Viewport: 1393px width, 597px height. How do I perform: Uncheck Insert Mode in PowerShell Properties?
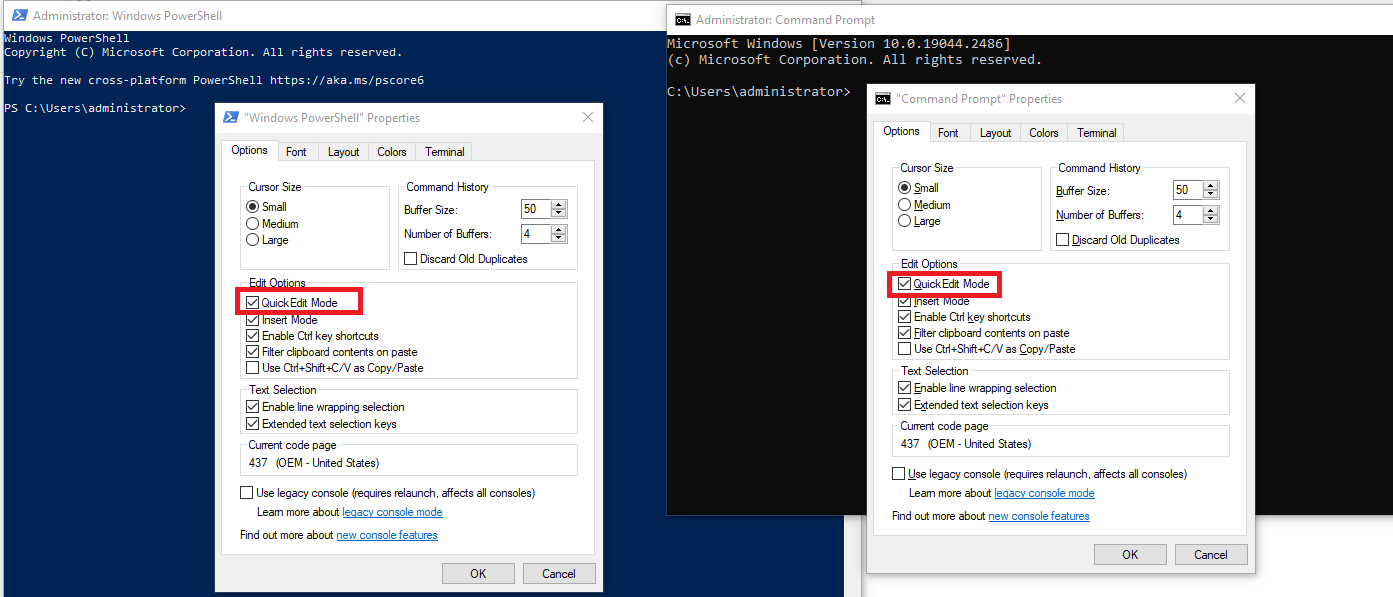pyautogui.click(x=253, y=320)
